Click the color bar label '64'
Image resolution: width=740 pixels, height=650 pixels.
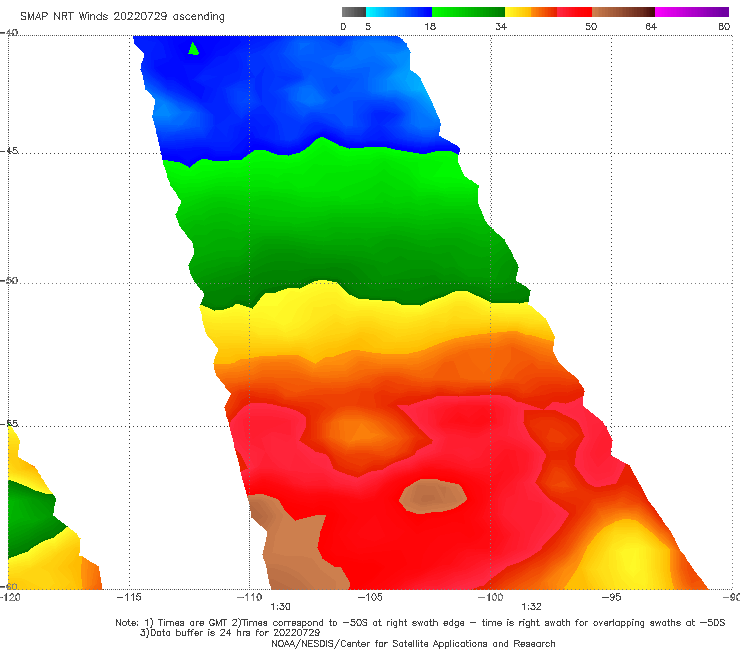coord(651,27)
